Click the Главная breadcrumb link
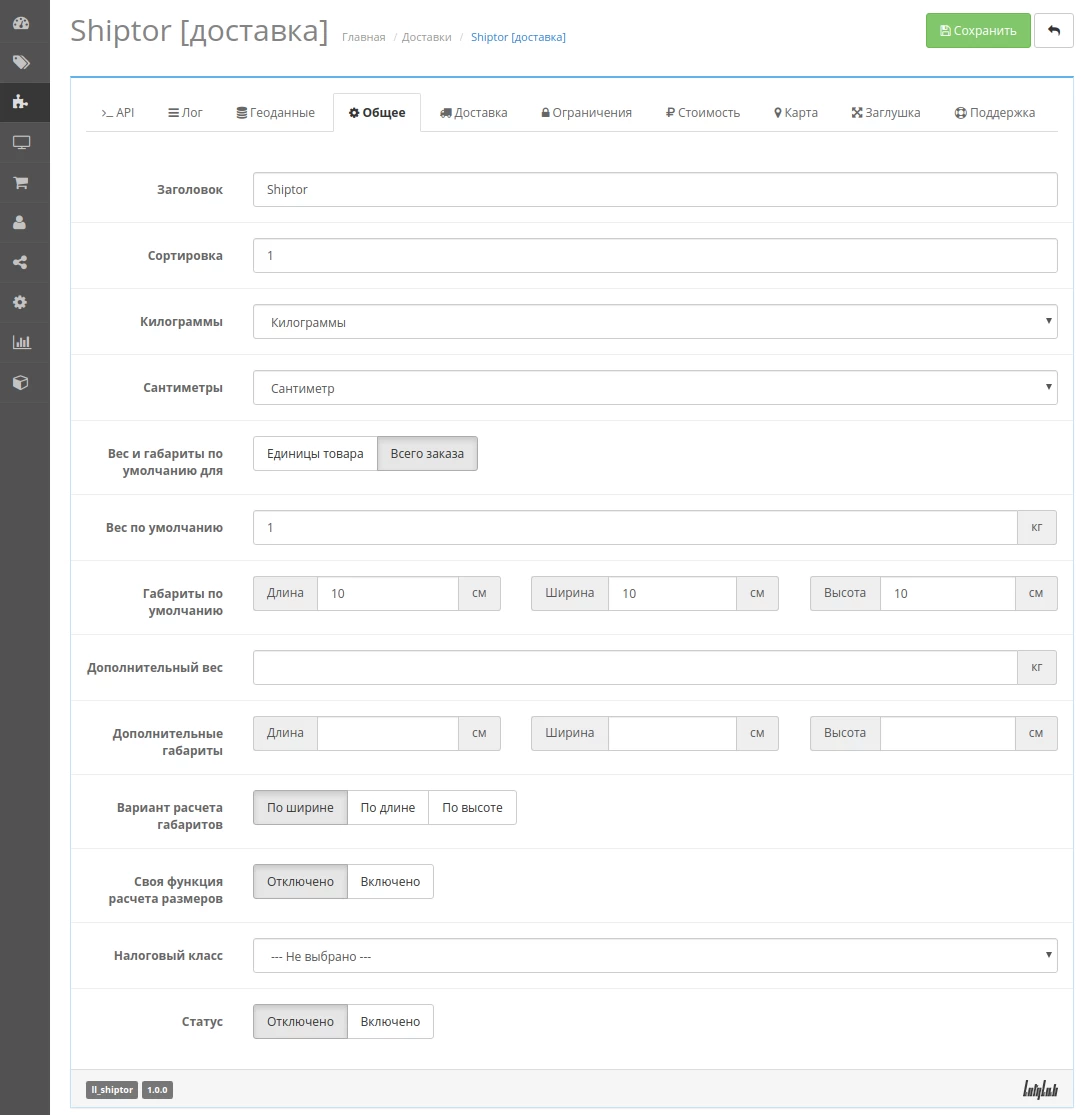This screenshot has height=1115, width=1081. (363, 37)
